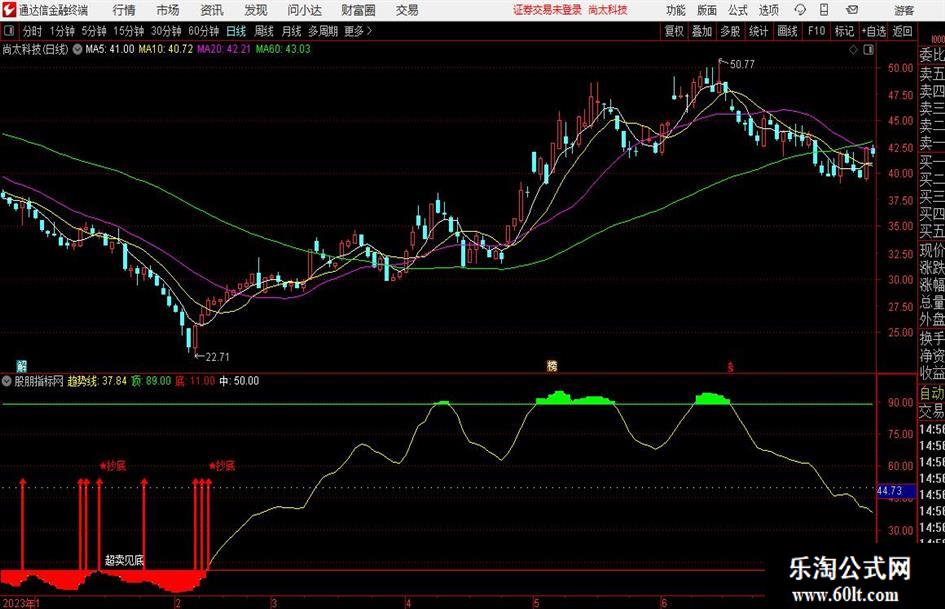This screenshot has width=945, height=609.
Task: Open the 发现 menu
Action: point(256,10)
